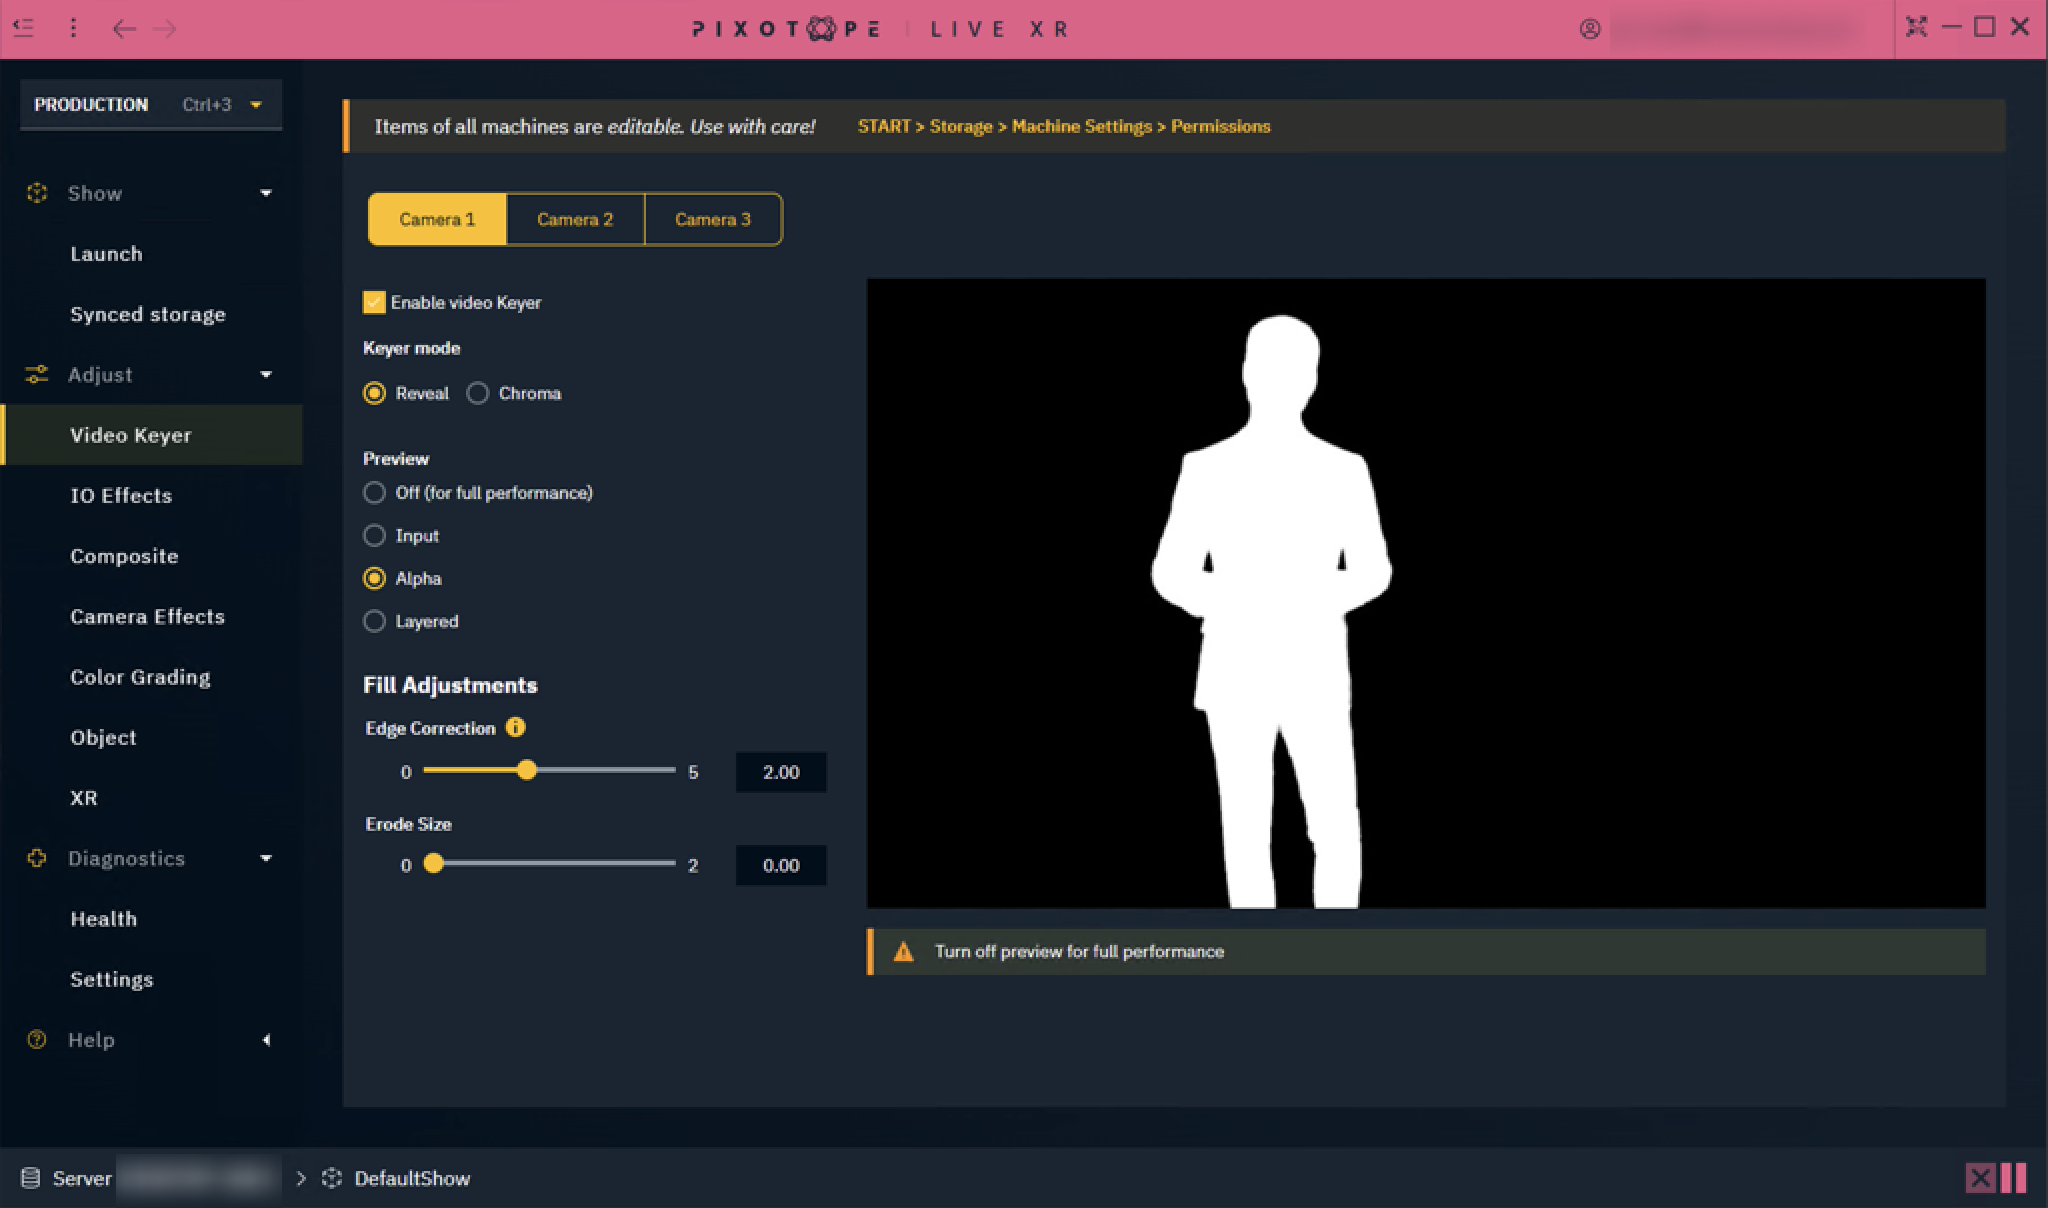
Task: Select Off (for full performance) preview
Action: coord(374,493)
